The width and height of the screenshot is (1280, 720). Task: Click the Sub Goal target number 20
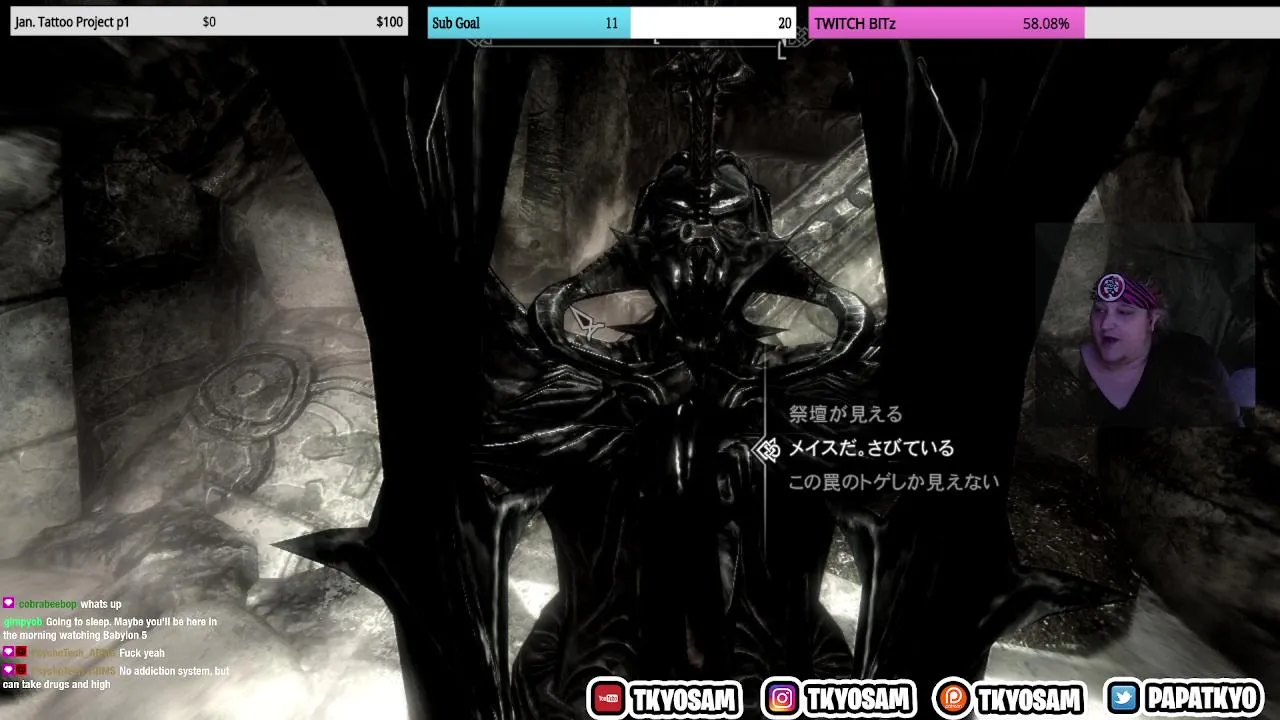tap(784, 23)
